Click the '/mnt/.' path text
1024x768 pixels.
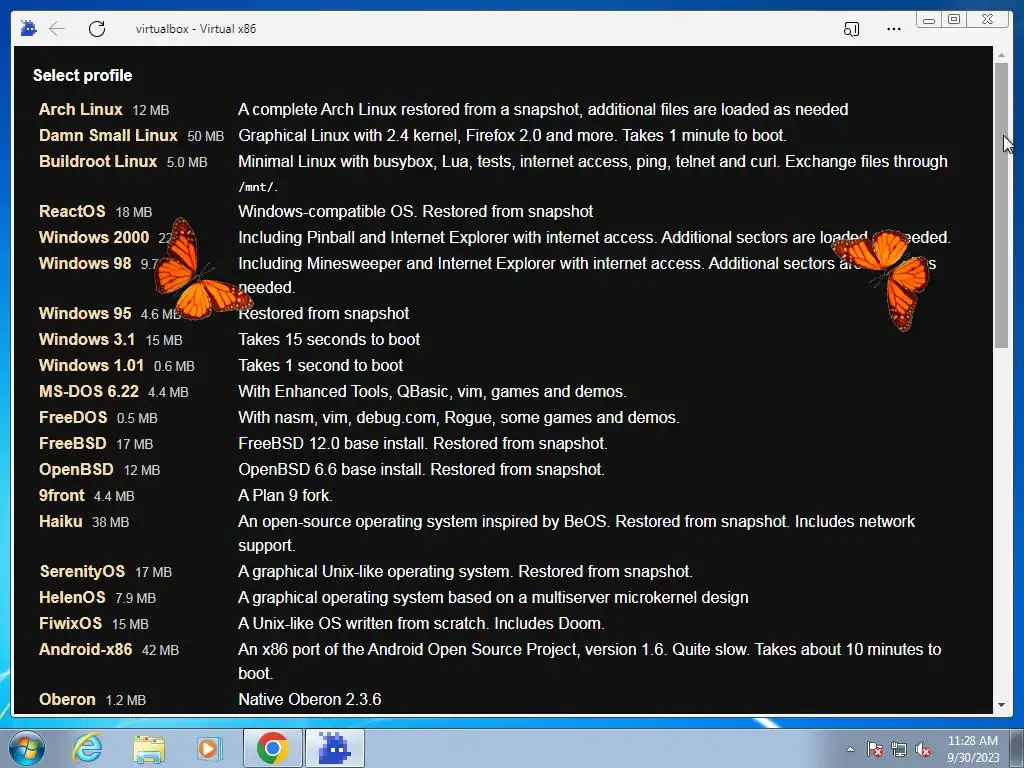(258, 187)
